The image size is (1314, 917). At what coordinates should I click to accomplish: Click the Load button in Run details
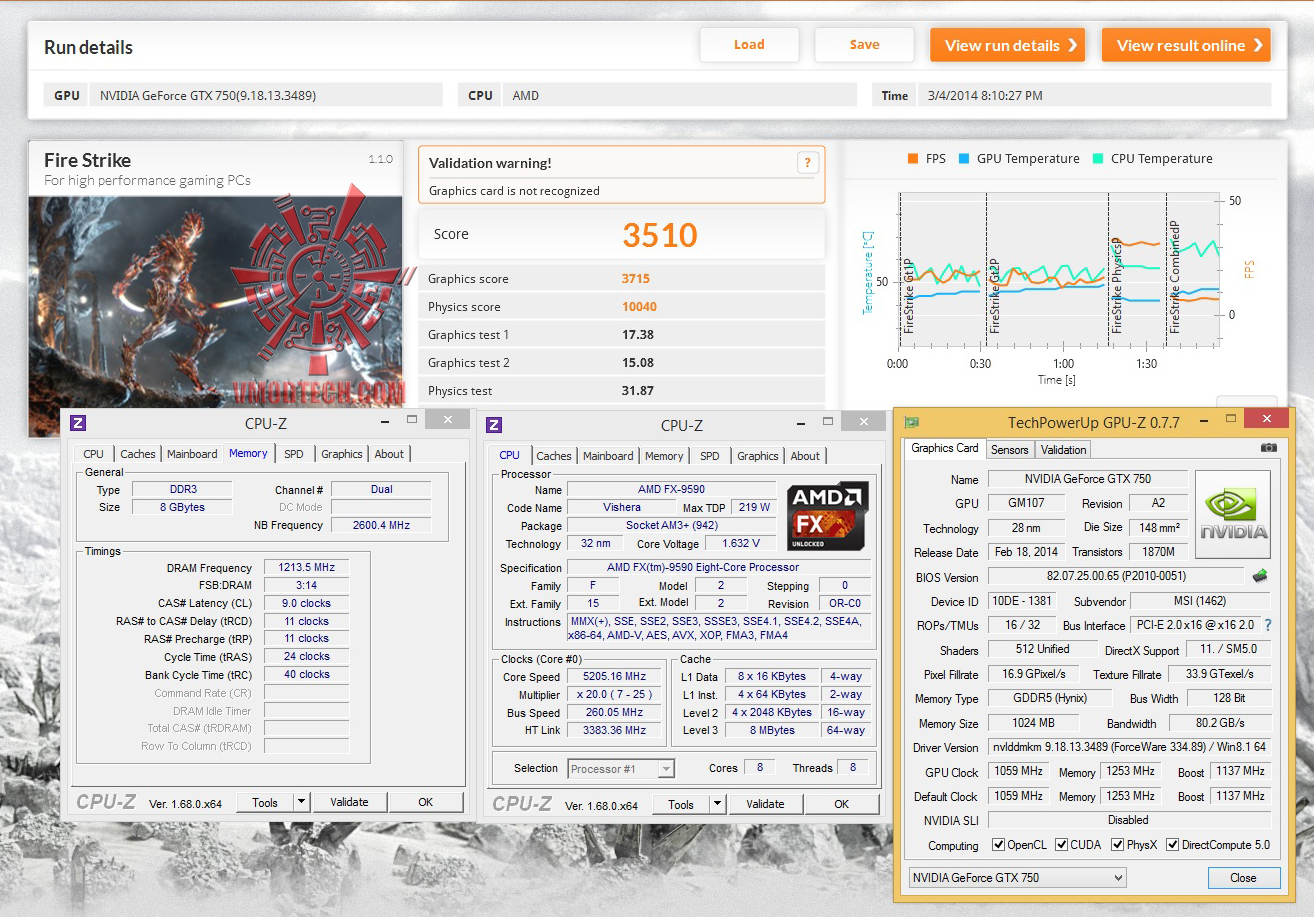point(749,45)
